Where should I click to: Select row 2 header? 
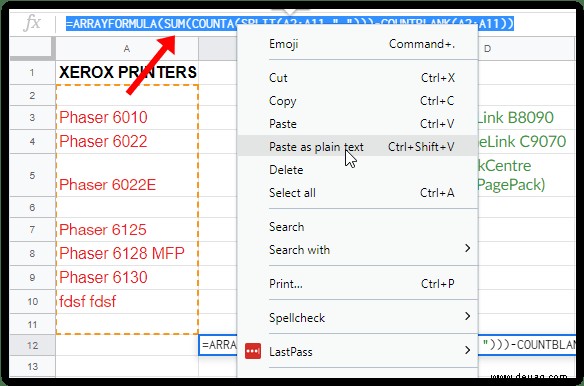click(33, 95)
